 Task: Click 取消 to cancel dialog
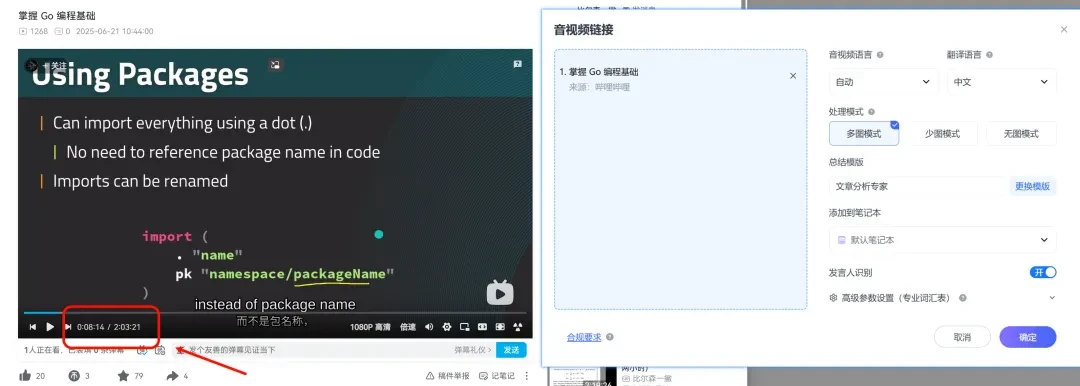pyautogui.click(x=962, y=337)
